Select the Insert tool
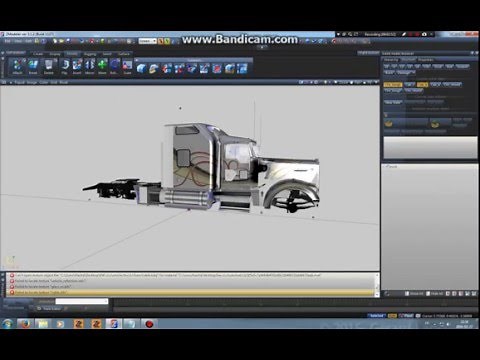The width and height of the screenshot is (480, 360). tap(77, 66)
